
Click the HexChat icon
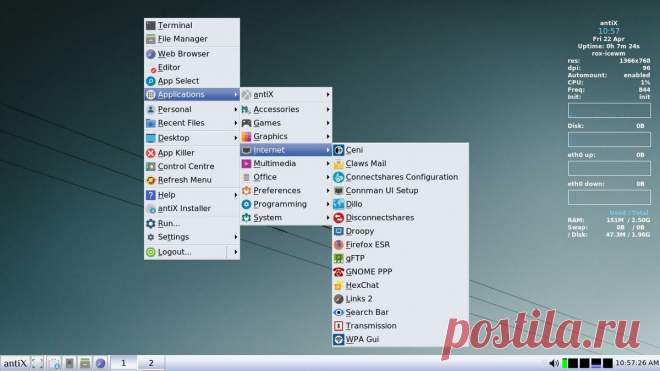pos(338,285)
